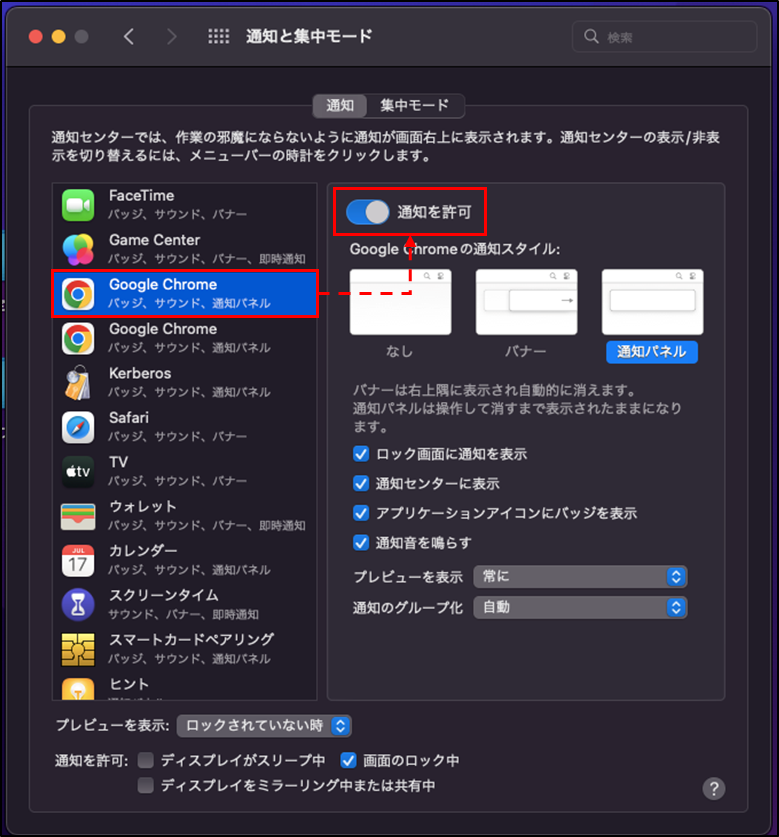Enable ディスプレイをミラーリング中または共有中 checkbox

tap(146, 785)
